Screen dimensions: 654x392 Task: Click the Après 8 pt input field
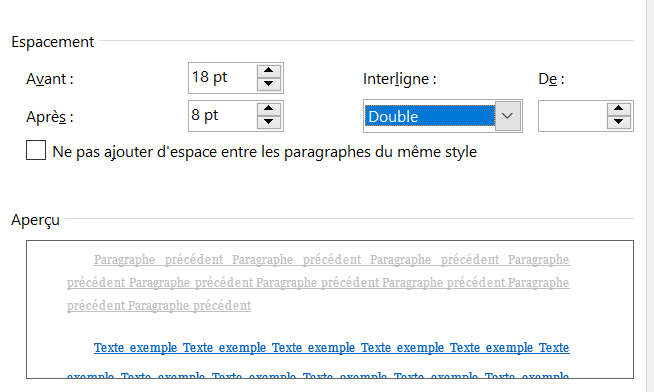(x=222, y=116)
